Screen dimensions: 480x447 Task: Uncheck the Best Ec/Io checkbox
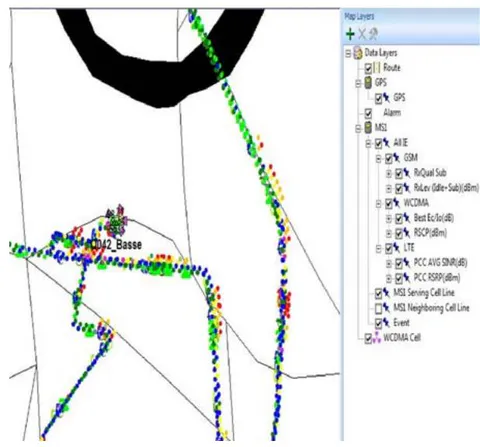(399, 219)
